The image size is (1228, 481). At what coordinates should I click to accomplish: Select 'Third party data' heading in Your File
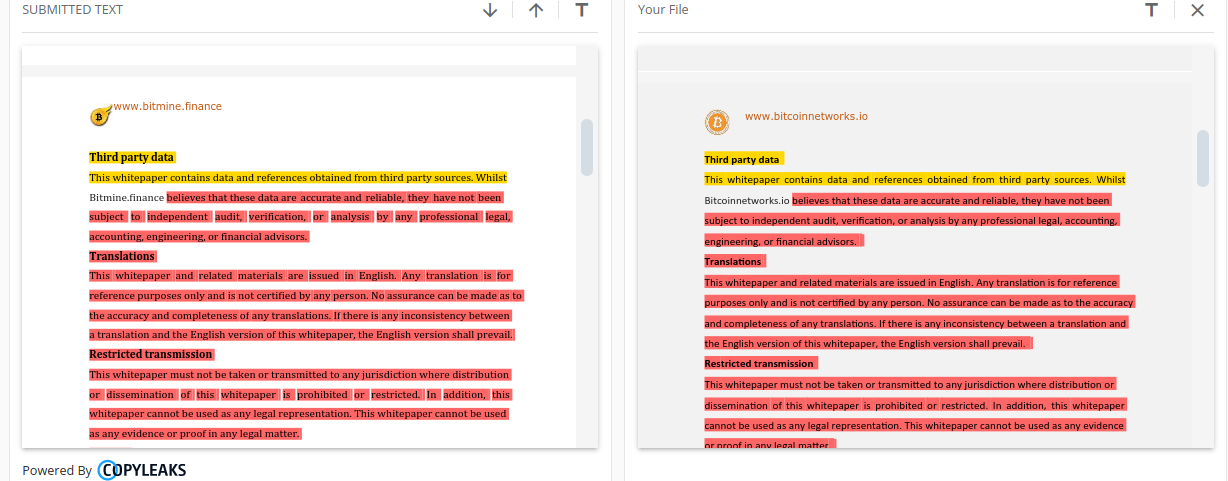click(743, 159)
